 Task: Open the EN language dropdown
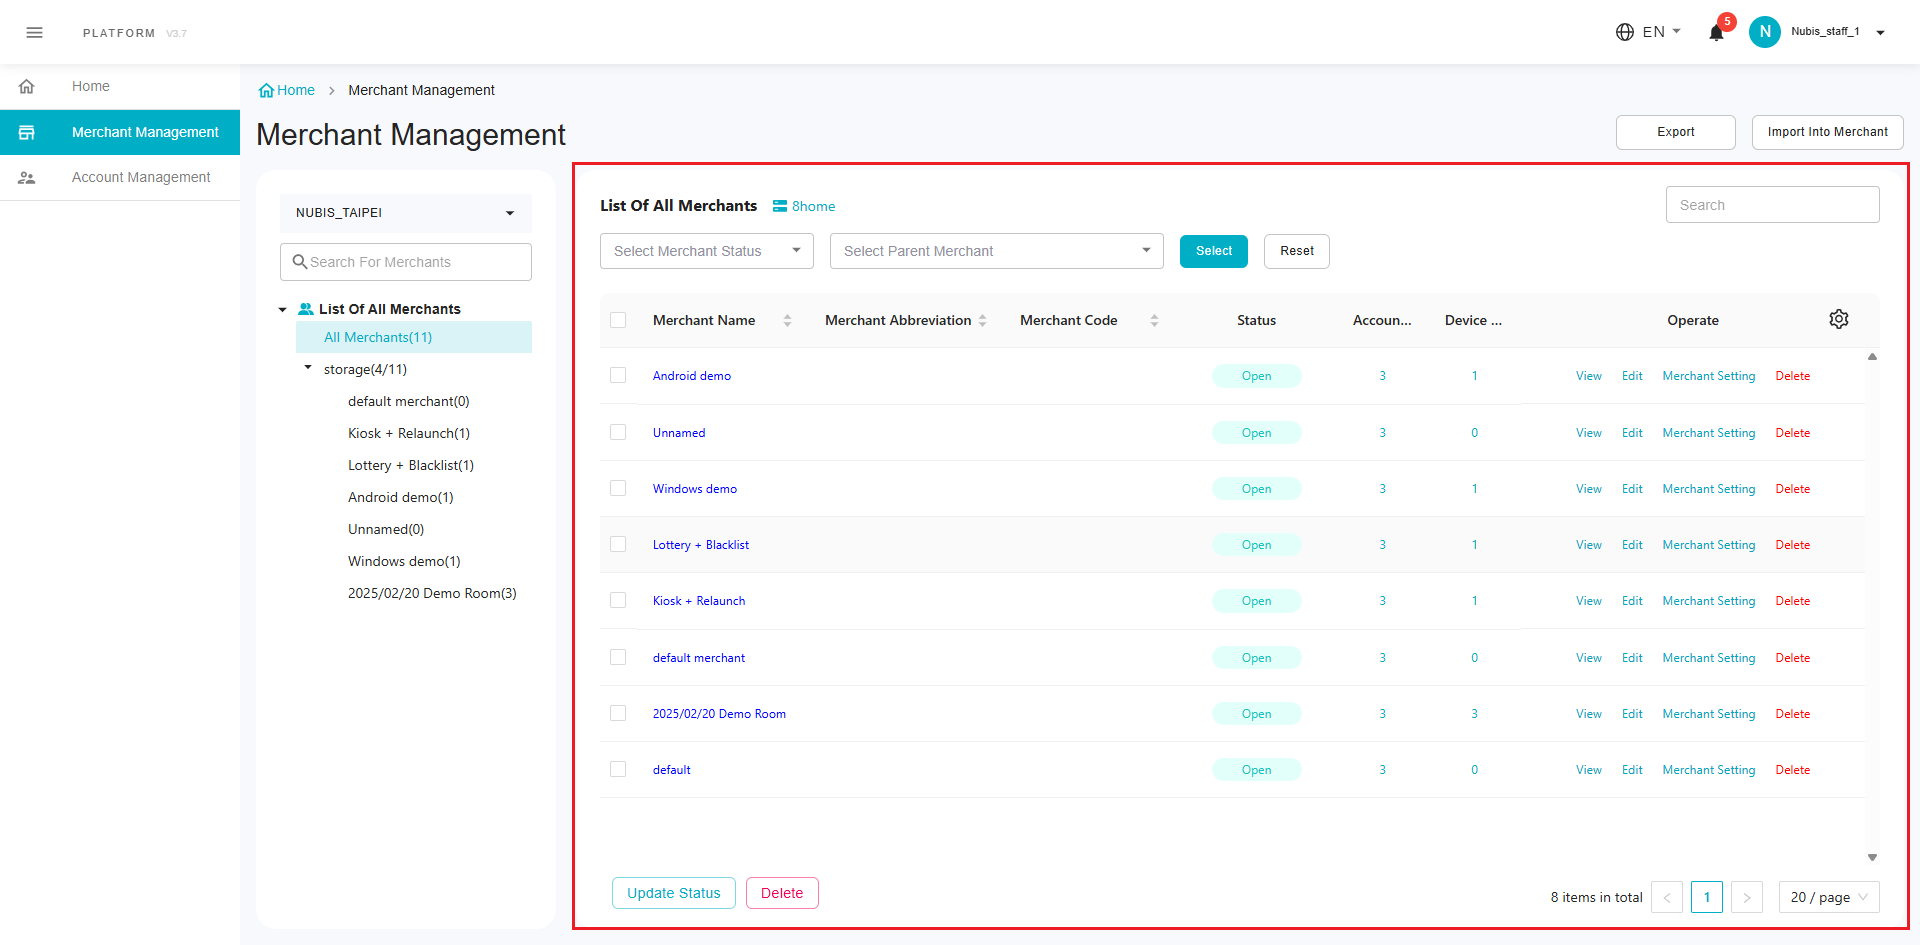point(1661,32)
